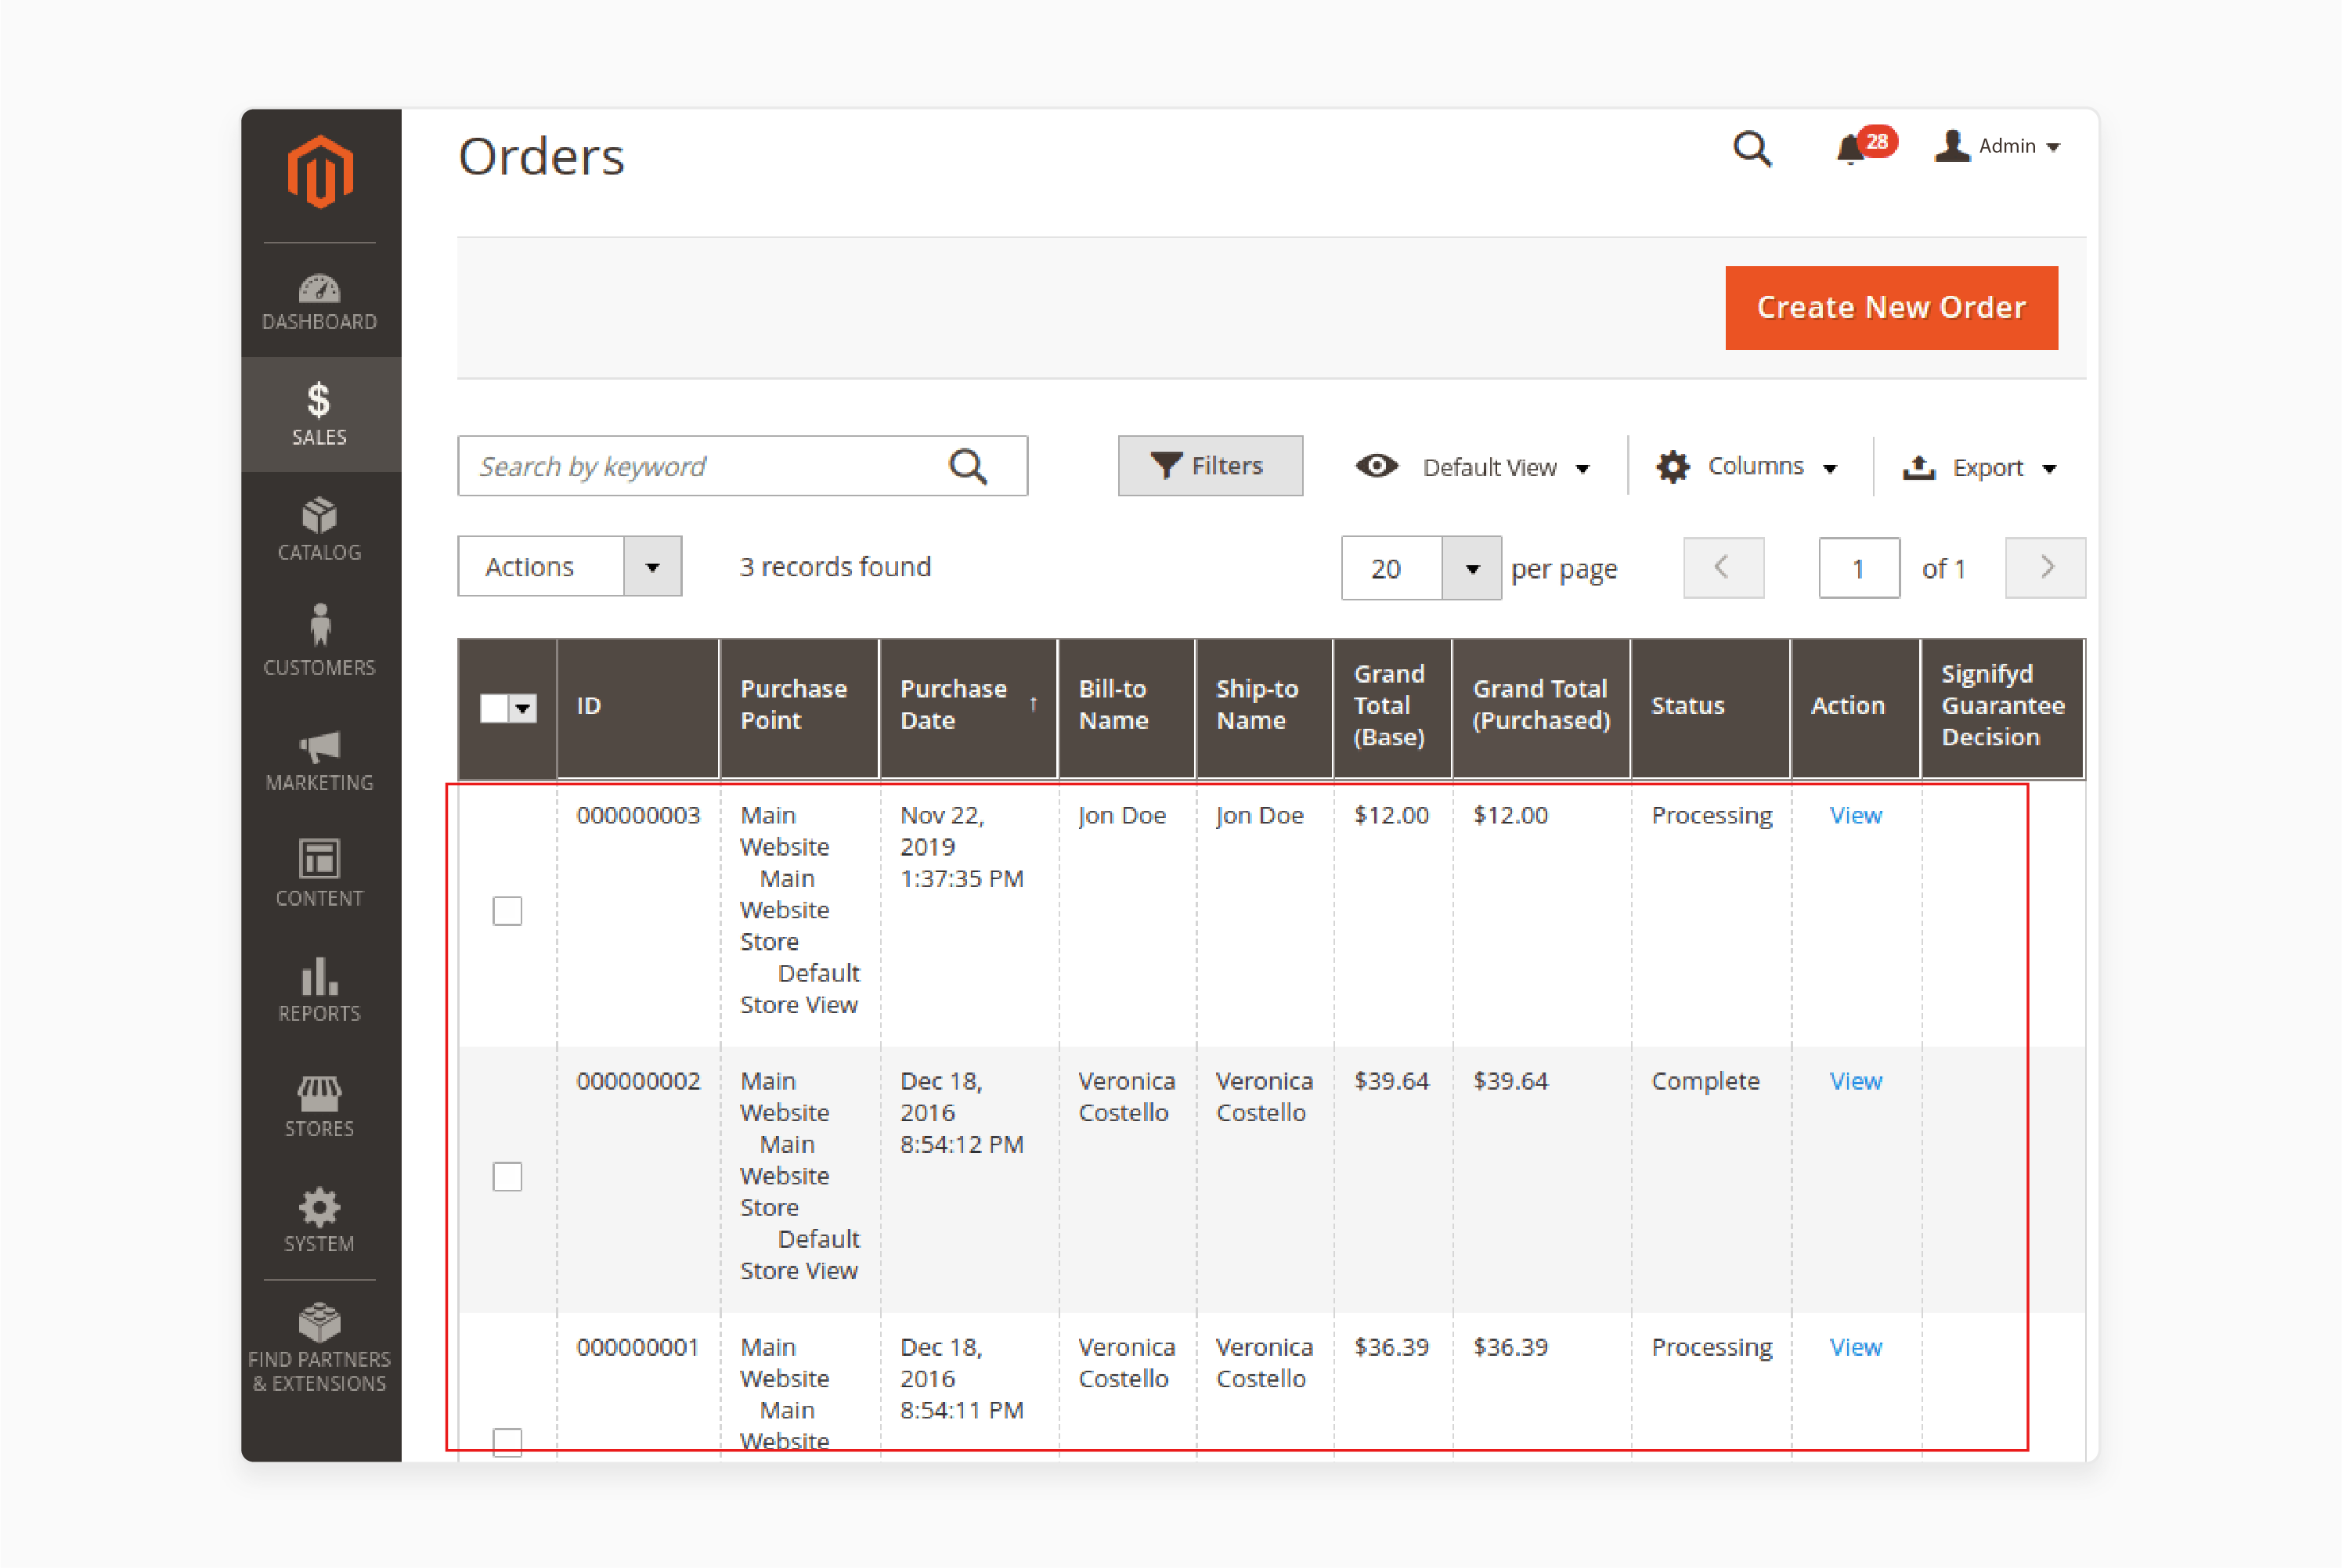
Task: Sort by the Purchase Point column header
Action: tap(800, 708)
